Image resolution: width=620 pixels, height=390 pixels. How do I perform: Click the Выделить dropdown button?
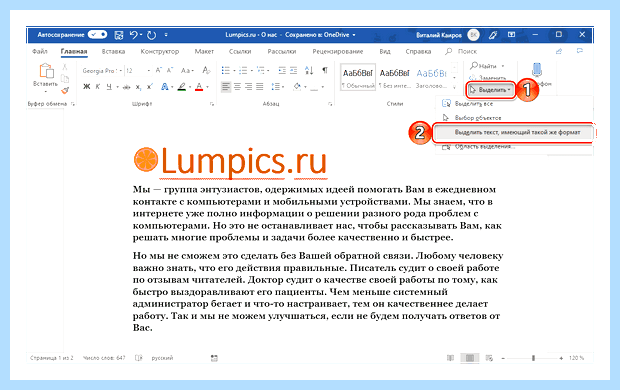click(491, 90)
